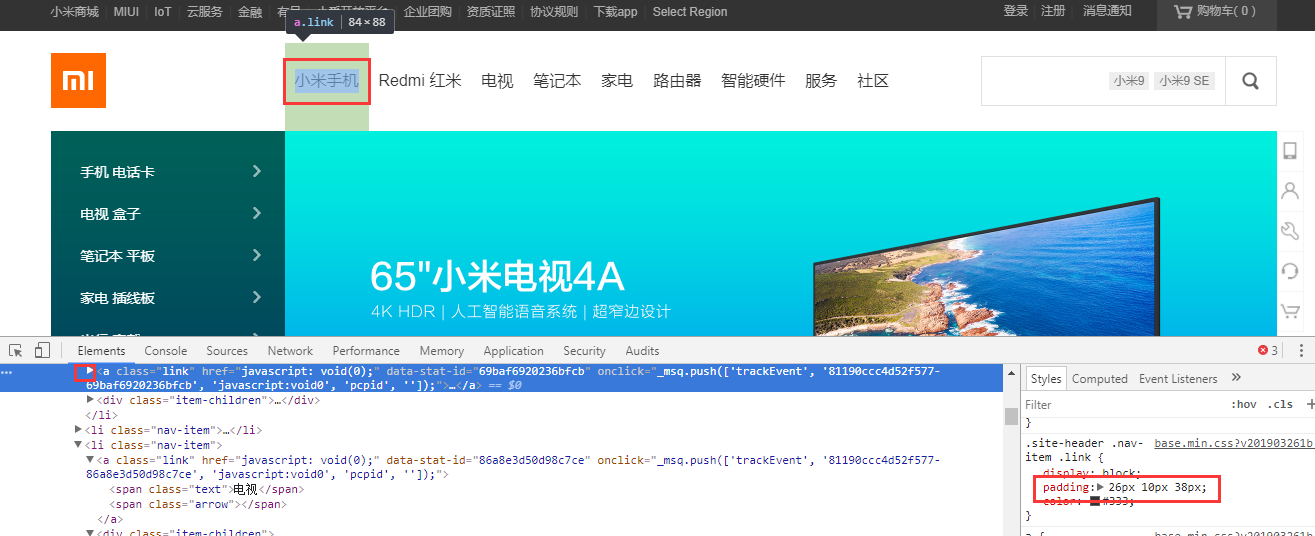1315x536 pixels.
Task: Click the Styles Filter input field
Action: [x=1122, y=405]
